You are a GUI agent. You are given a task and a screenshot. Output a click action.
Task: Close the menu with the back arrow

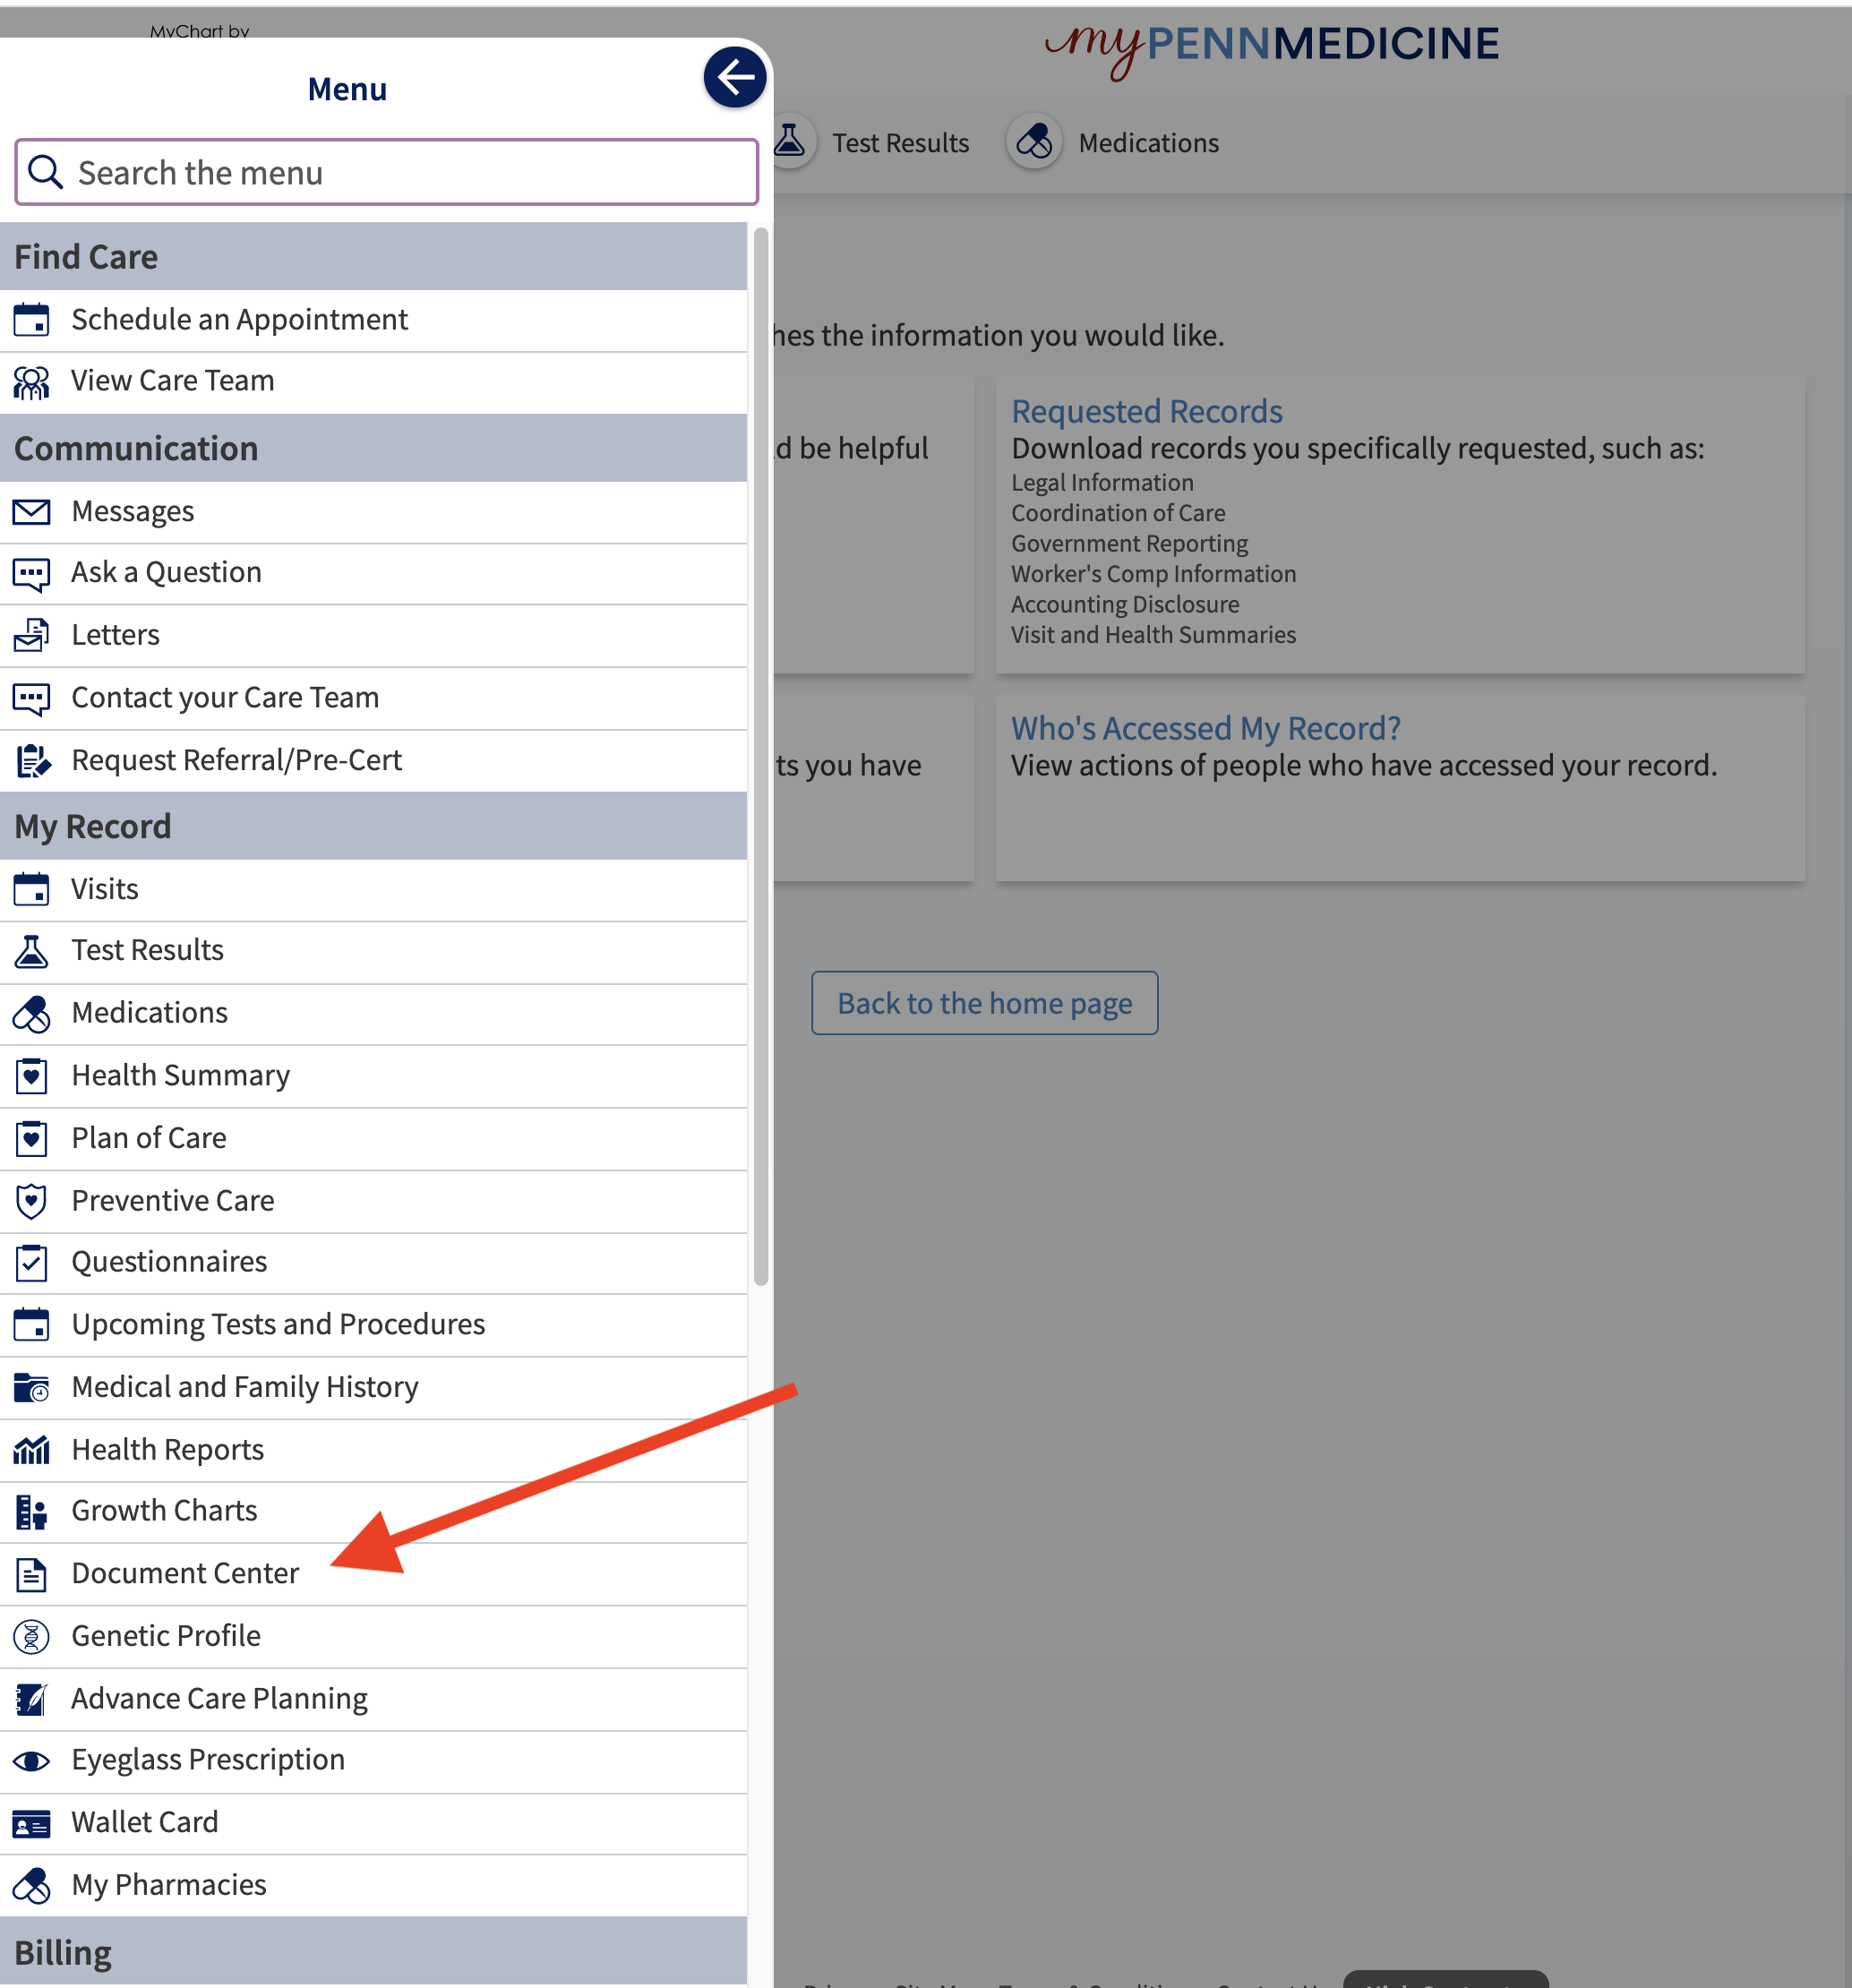tap(735, 77)
